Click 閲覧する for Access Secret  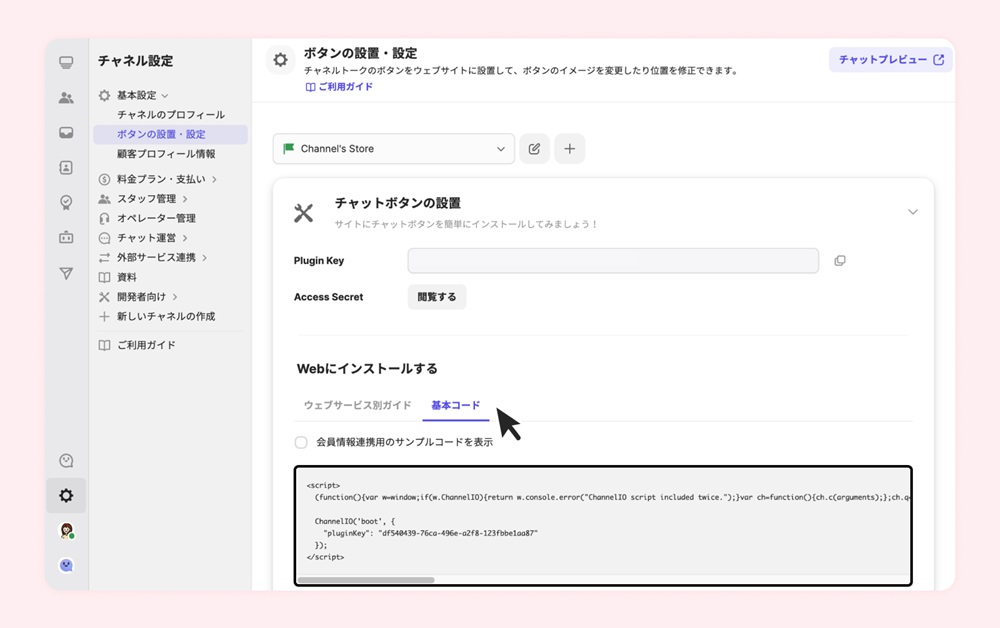(x=437, y=297)
